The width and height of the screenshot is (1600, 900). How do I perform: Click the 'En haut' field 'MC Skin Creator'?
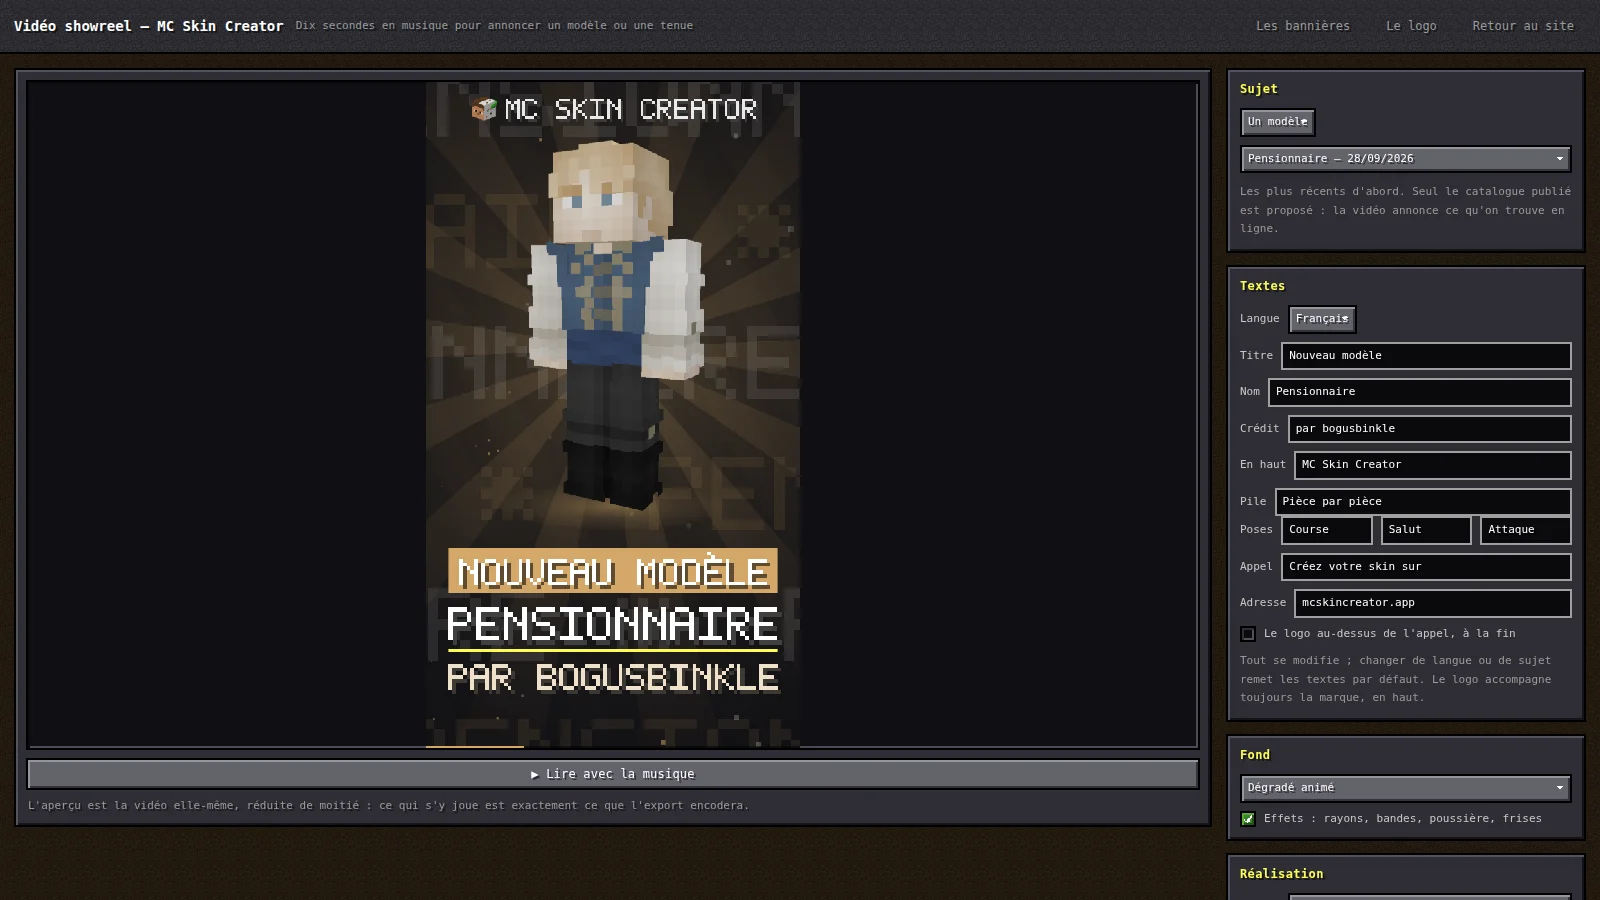click(1432, 465)
